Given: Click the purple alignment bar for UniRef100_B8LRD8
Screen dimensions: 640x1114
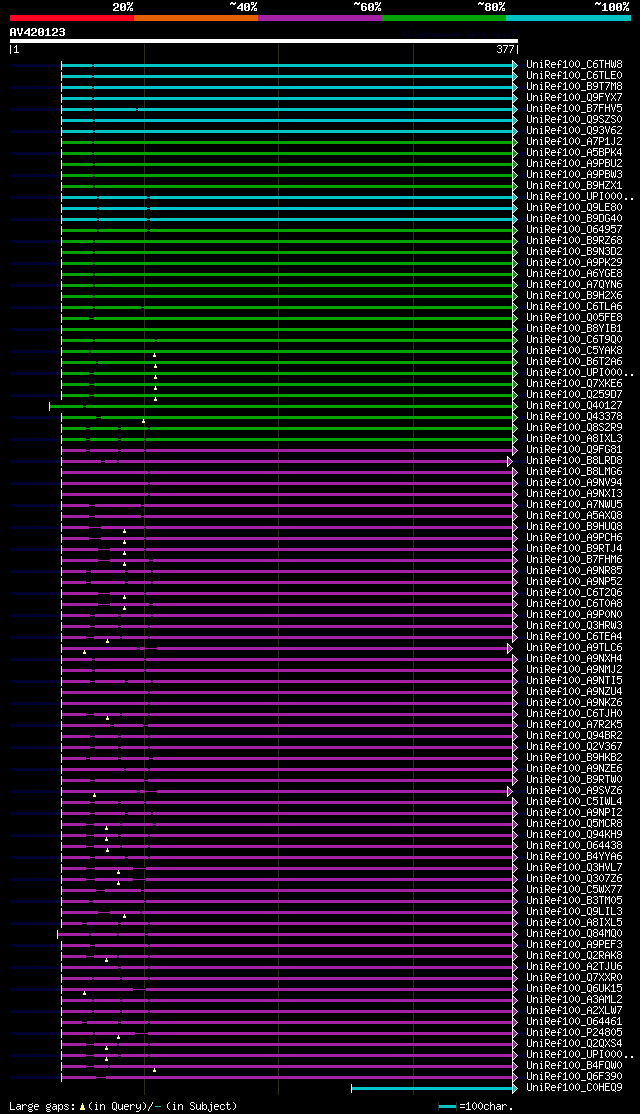Looking at the screenshot, I should pyautogui.click(x=287, y=461).
